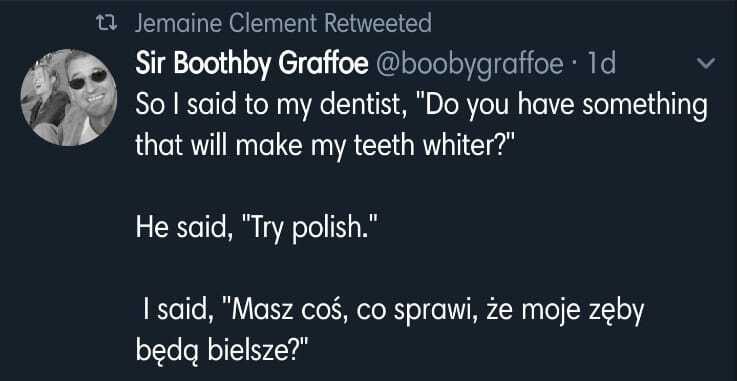Click the name "Jemaine Clement" above the tweet

(227, 23)
